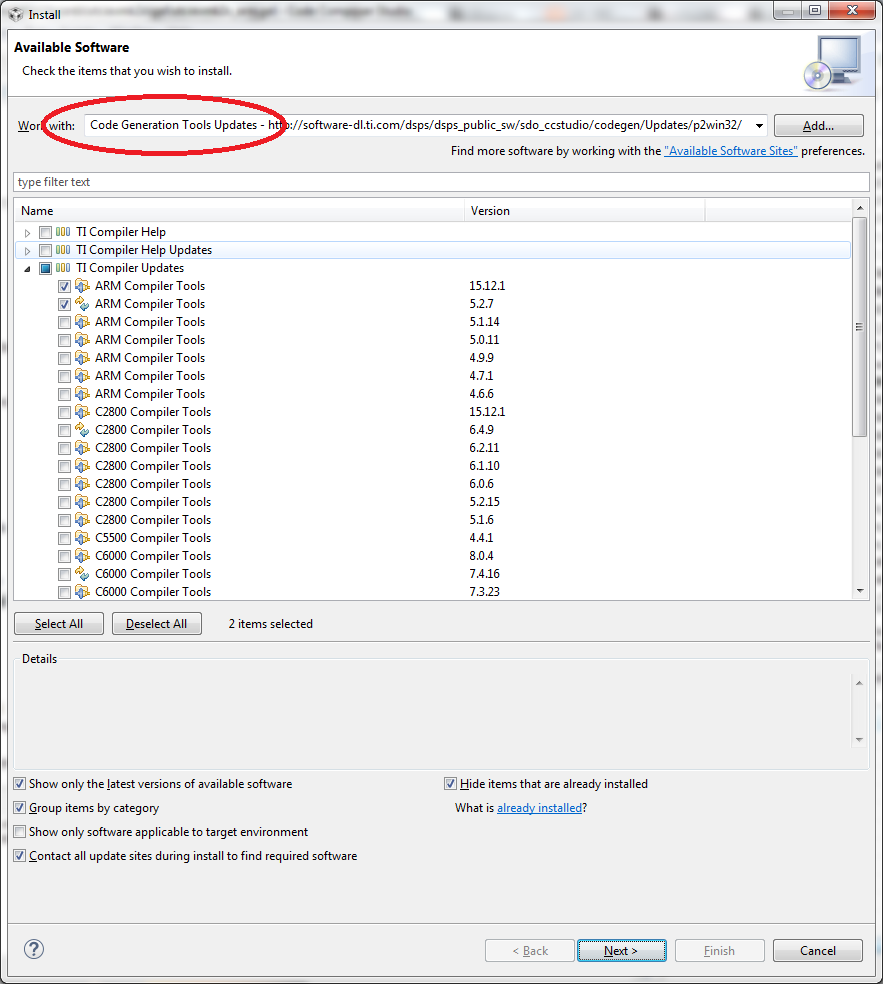
Task: Click the C5500 Compiler Tools 4.4.1 feature icon
Action: pos(82,538)
